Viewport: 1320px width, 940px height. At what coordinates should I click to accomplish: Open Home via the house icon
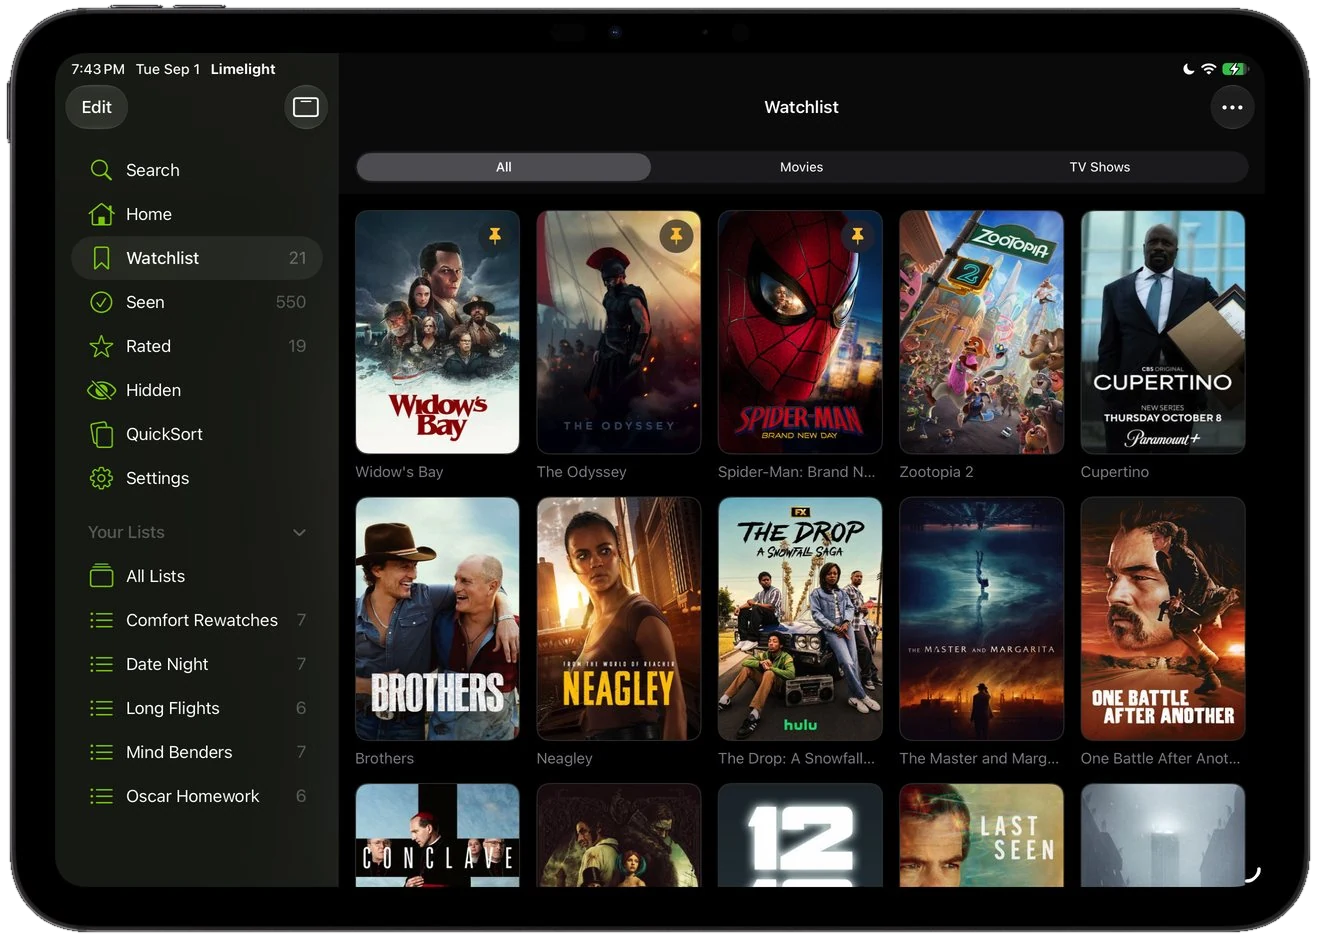click(101, 214)
